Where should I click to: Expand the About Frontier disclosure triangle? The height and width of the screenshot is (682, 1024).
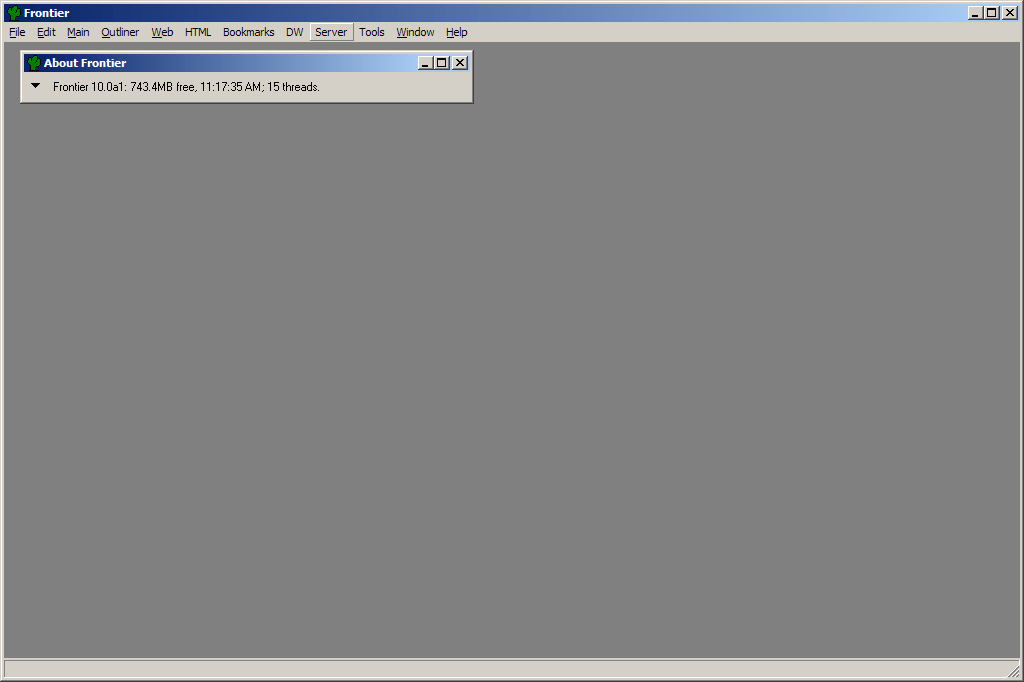tap(36, 86)
